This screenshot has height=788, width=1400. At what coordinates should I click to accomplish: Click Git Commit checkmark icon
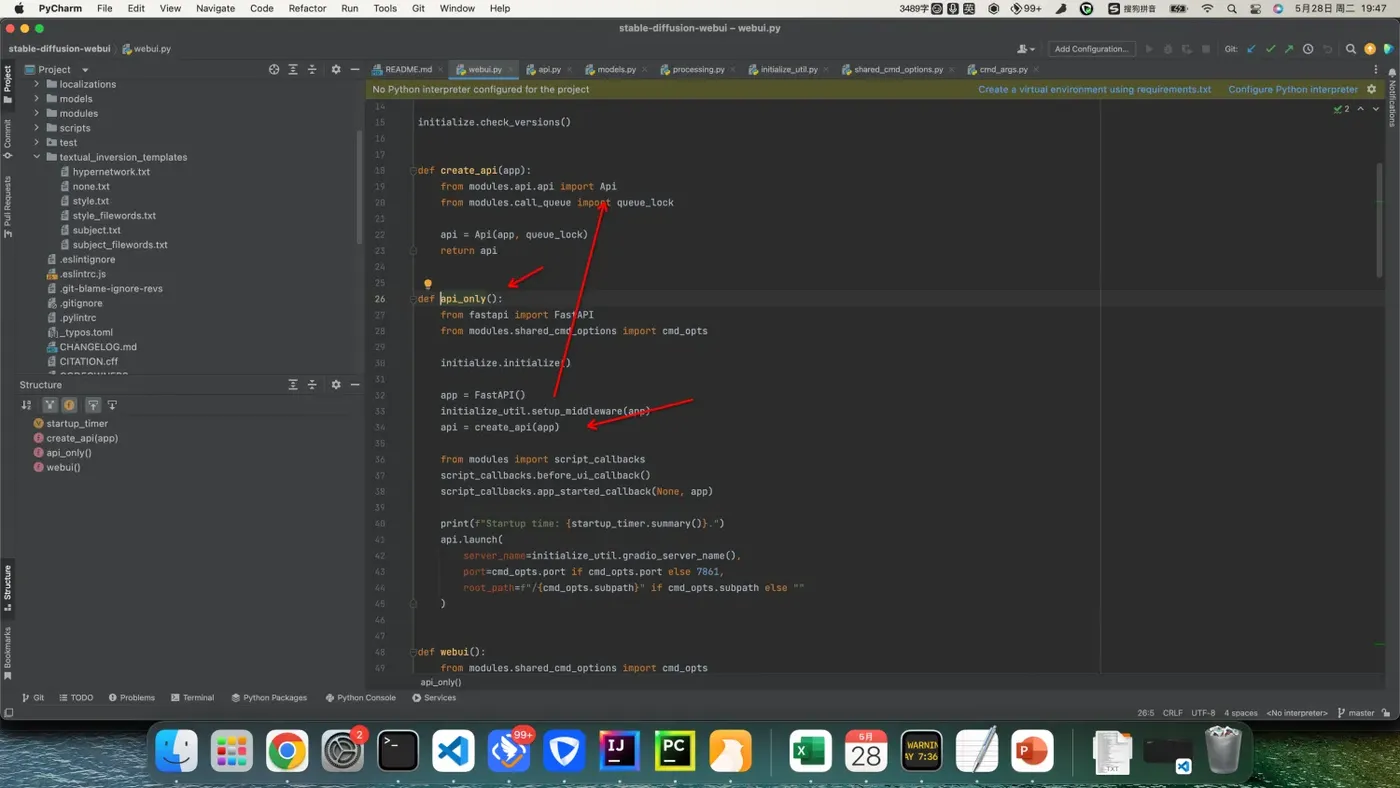click(1270, 48)
